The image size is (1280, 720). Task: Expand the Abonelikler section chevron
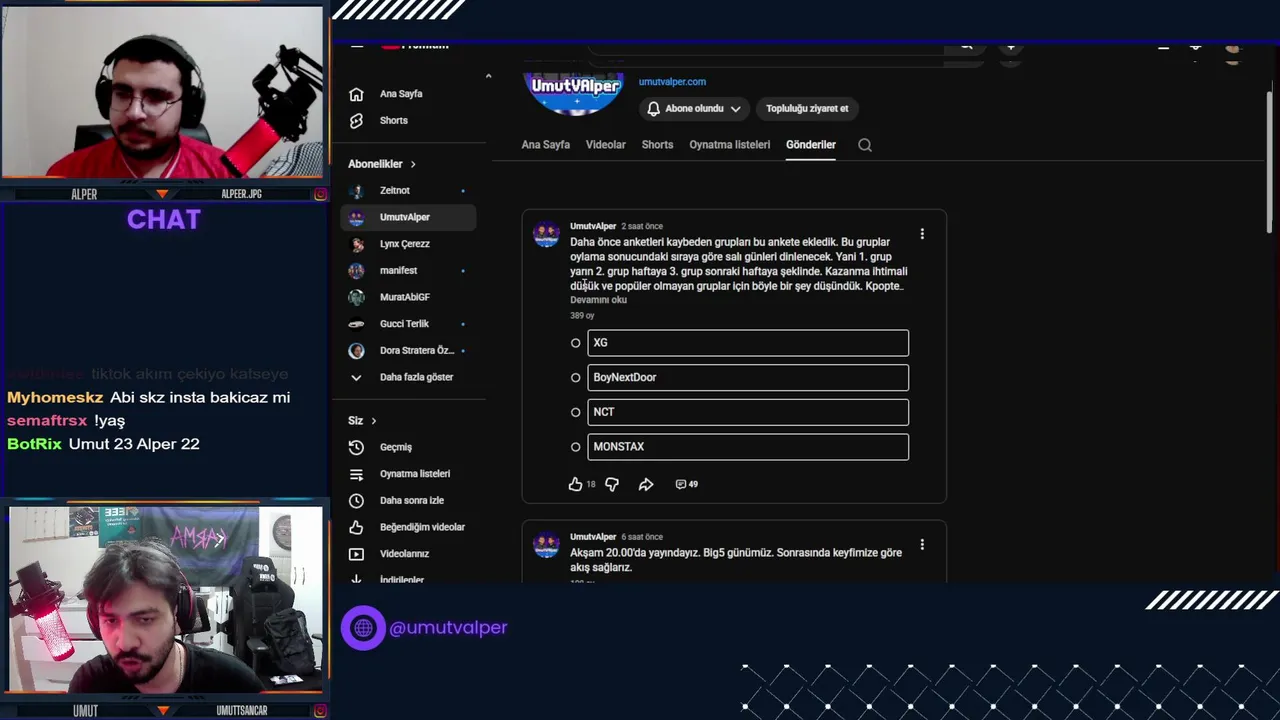click(412, 164)
